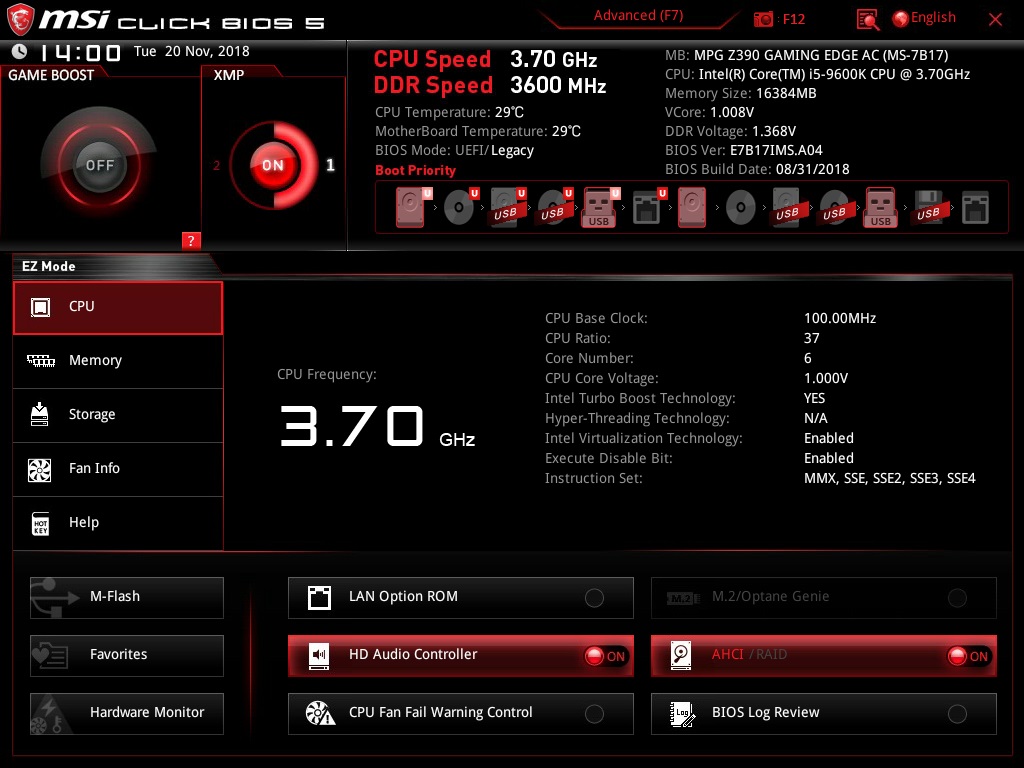1024x768 pixels.
Task: Switch AHCI mode to RAID
Action: [x=968, y=655]
